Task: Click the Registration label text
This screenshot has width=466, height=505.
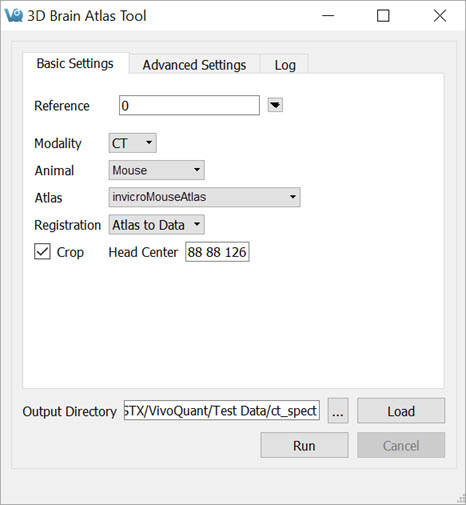Action: [x=68, y=225]
